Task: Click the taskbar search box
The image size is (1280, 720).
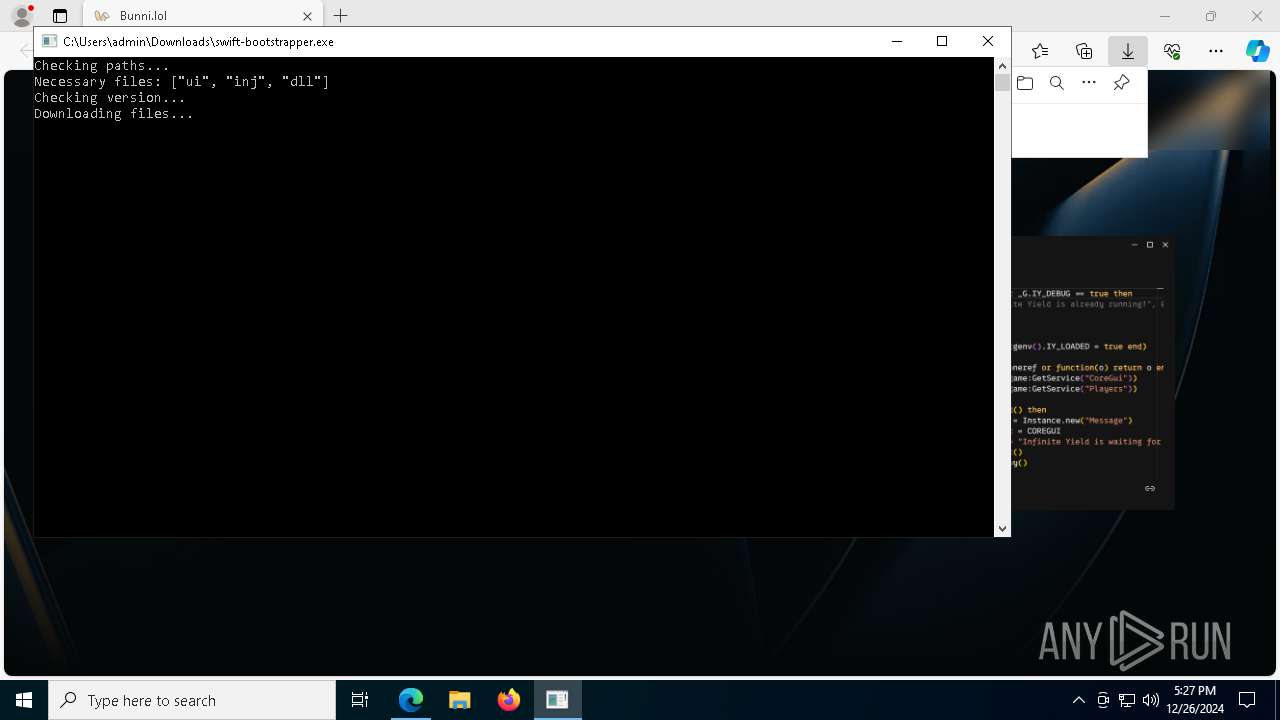Action: point(192,700)
